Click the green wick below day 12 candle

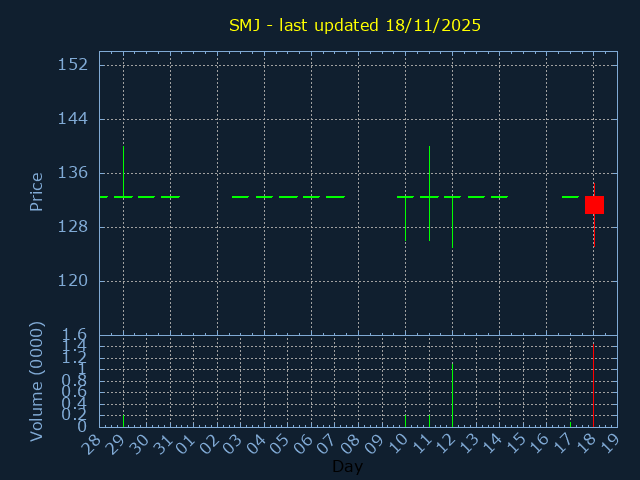[x=452, y=225]
